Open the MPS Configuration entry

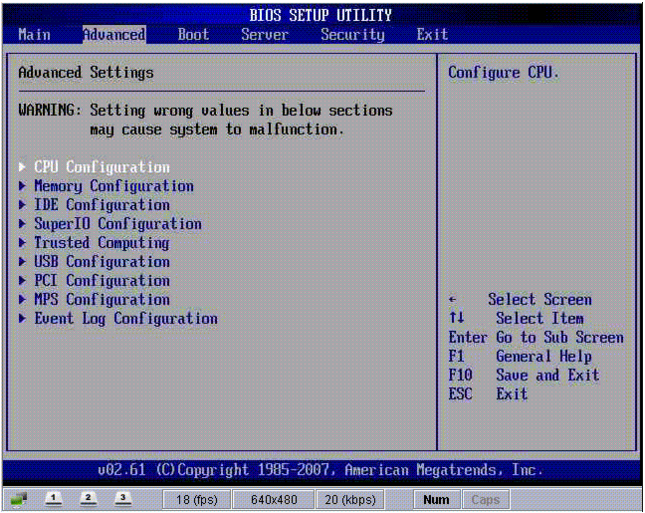point(101,300)
